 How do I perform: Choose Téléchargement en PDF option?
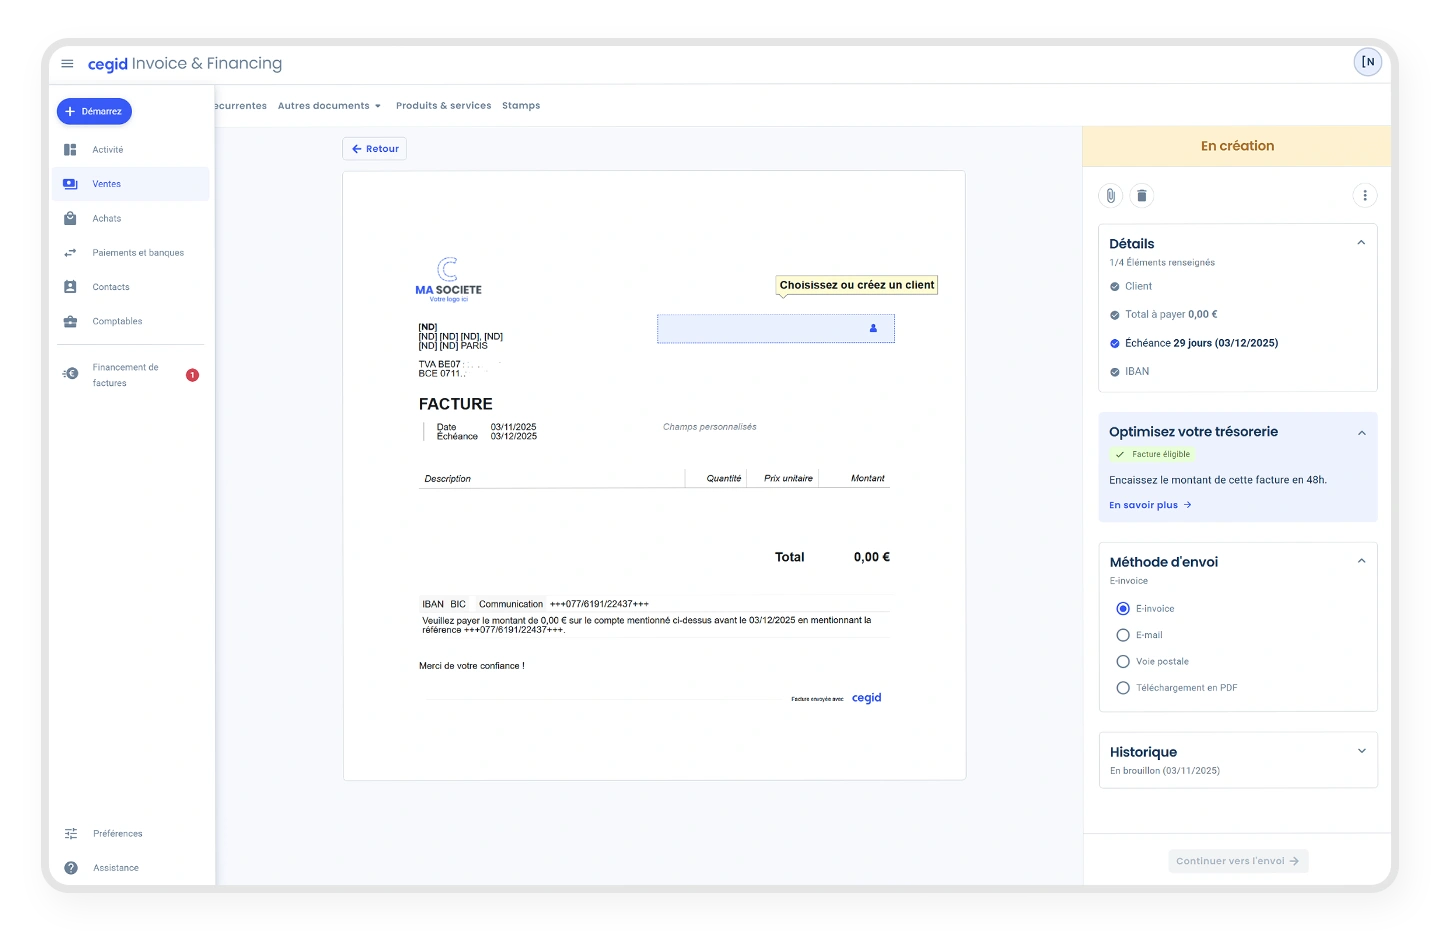point(1123,688)
